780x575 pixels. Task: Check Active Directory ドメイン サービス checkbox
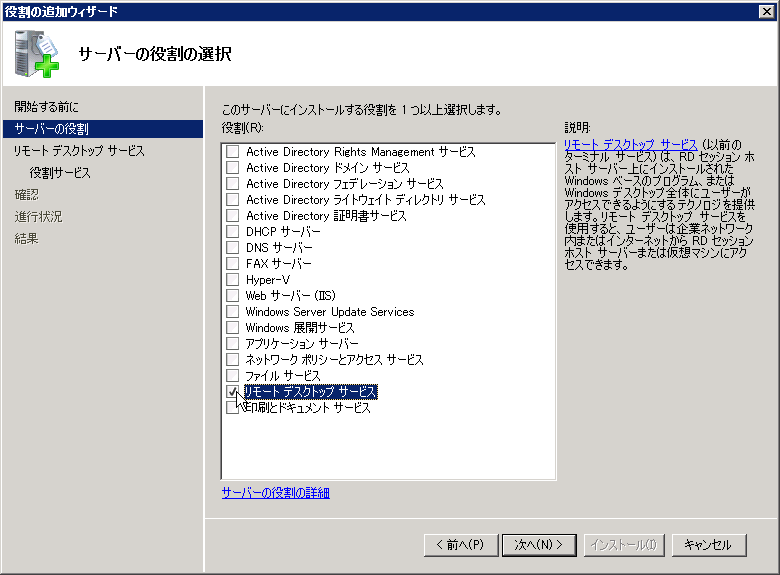[232, 167]
